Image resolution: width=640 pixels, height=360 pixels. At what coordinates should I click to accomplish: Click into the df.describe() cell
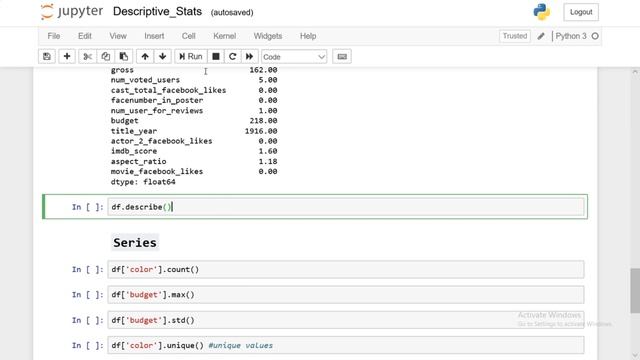tap(346, 207)
